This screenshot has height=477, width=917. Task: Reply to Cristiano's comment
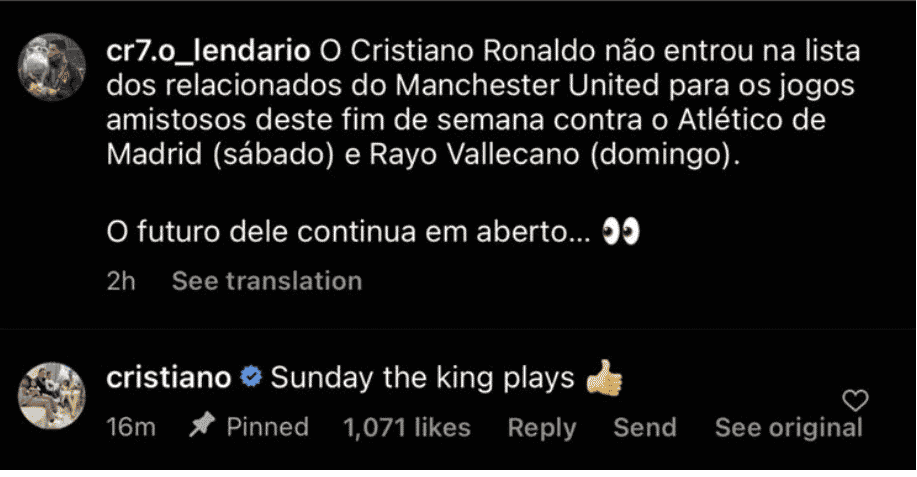tap(541, 428)
